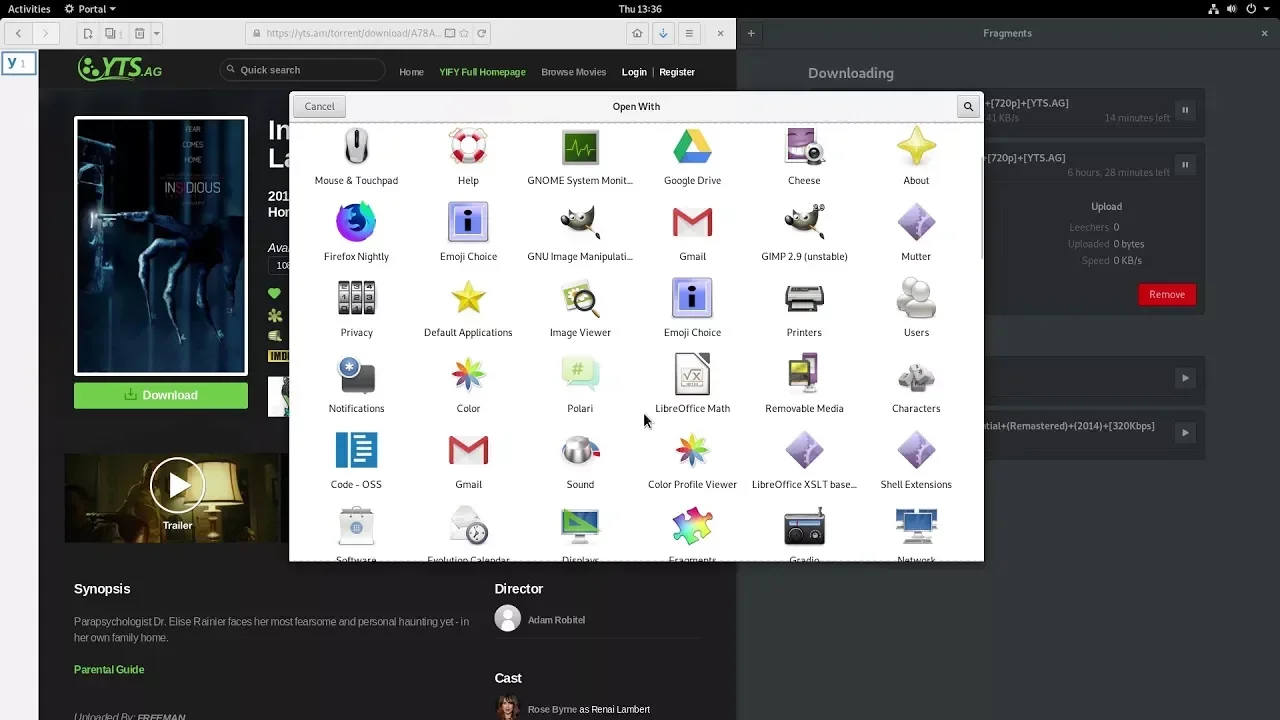Open with Firefox Nightly
The image size is (1280, 720).
tap(356, 224)
